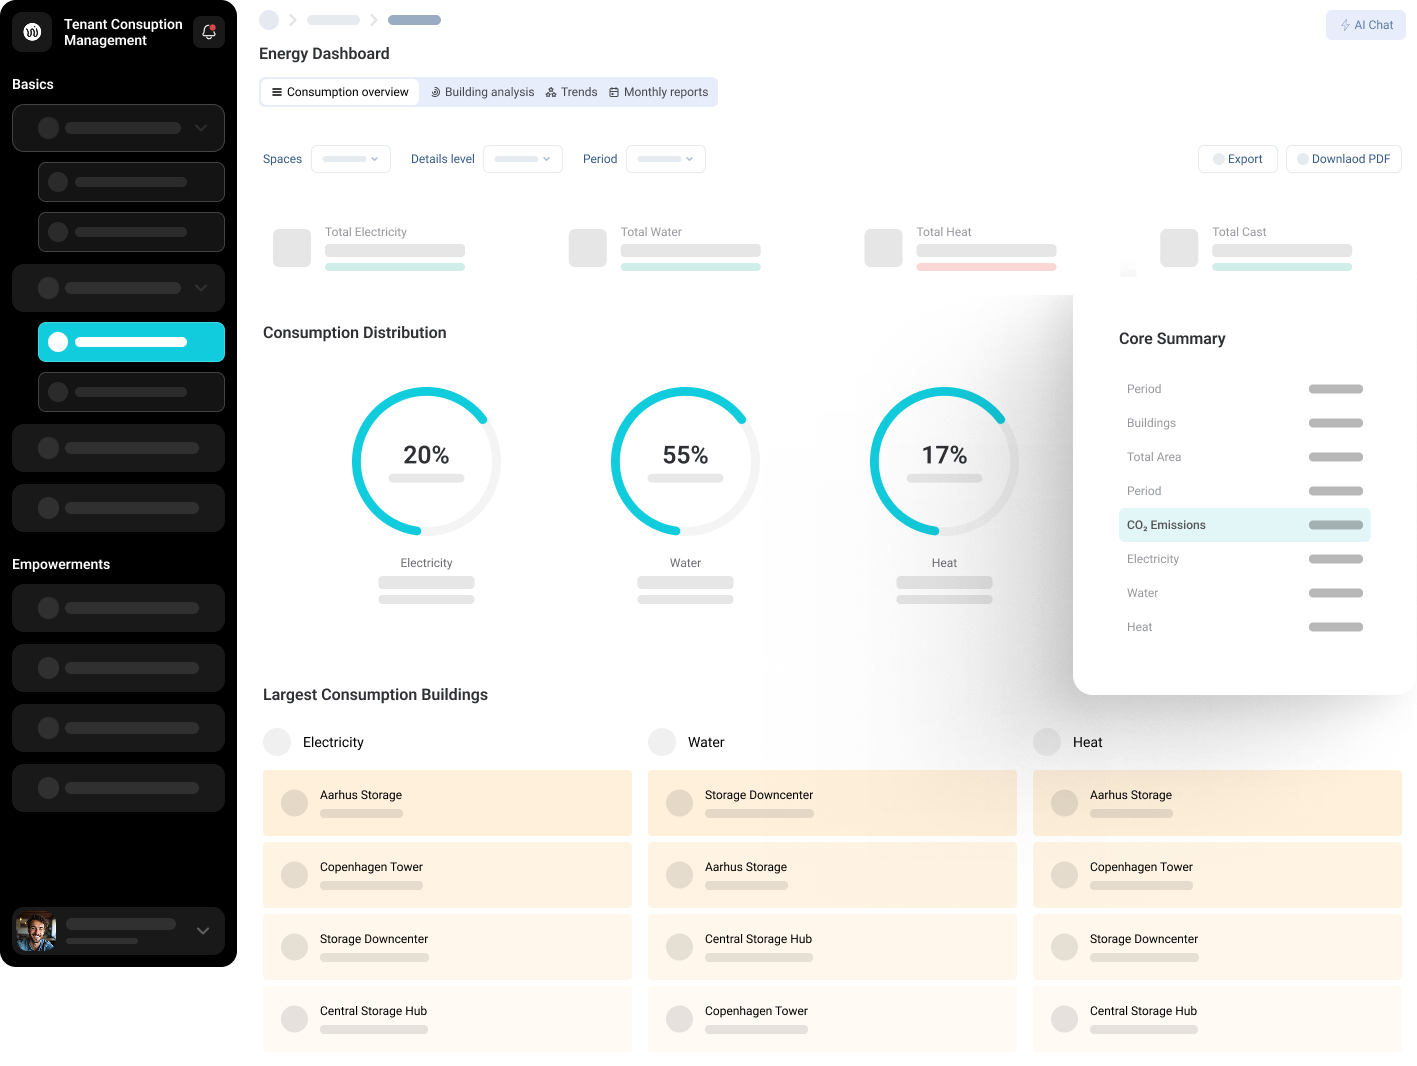This screenshot has height=1066, width=1417.
Task: Click the Export button
Action: 1237,158
